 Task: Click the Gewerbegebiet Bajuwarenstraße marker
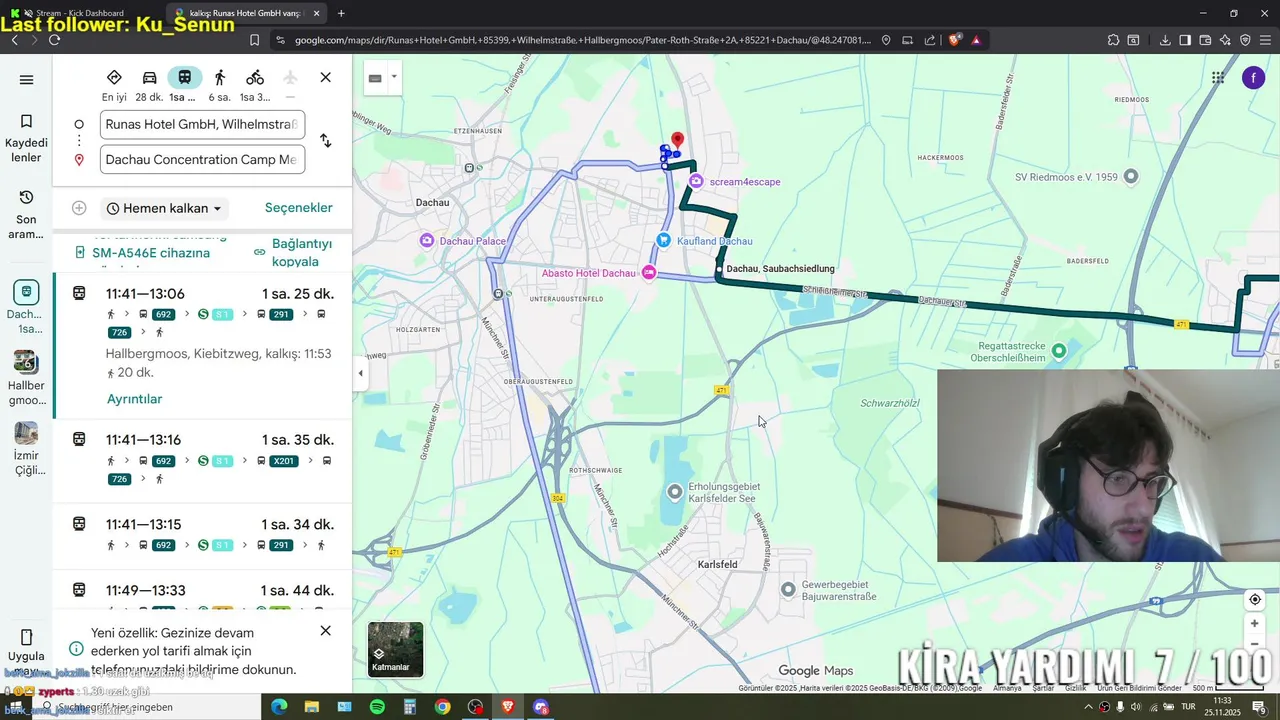[x=788, y=589]
